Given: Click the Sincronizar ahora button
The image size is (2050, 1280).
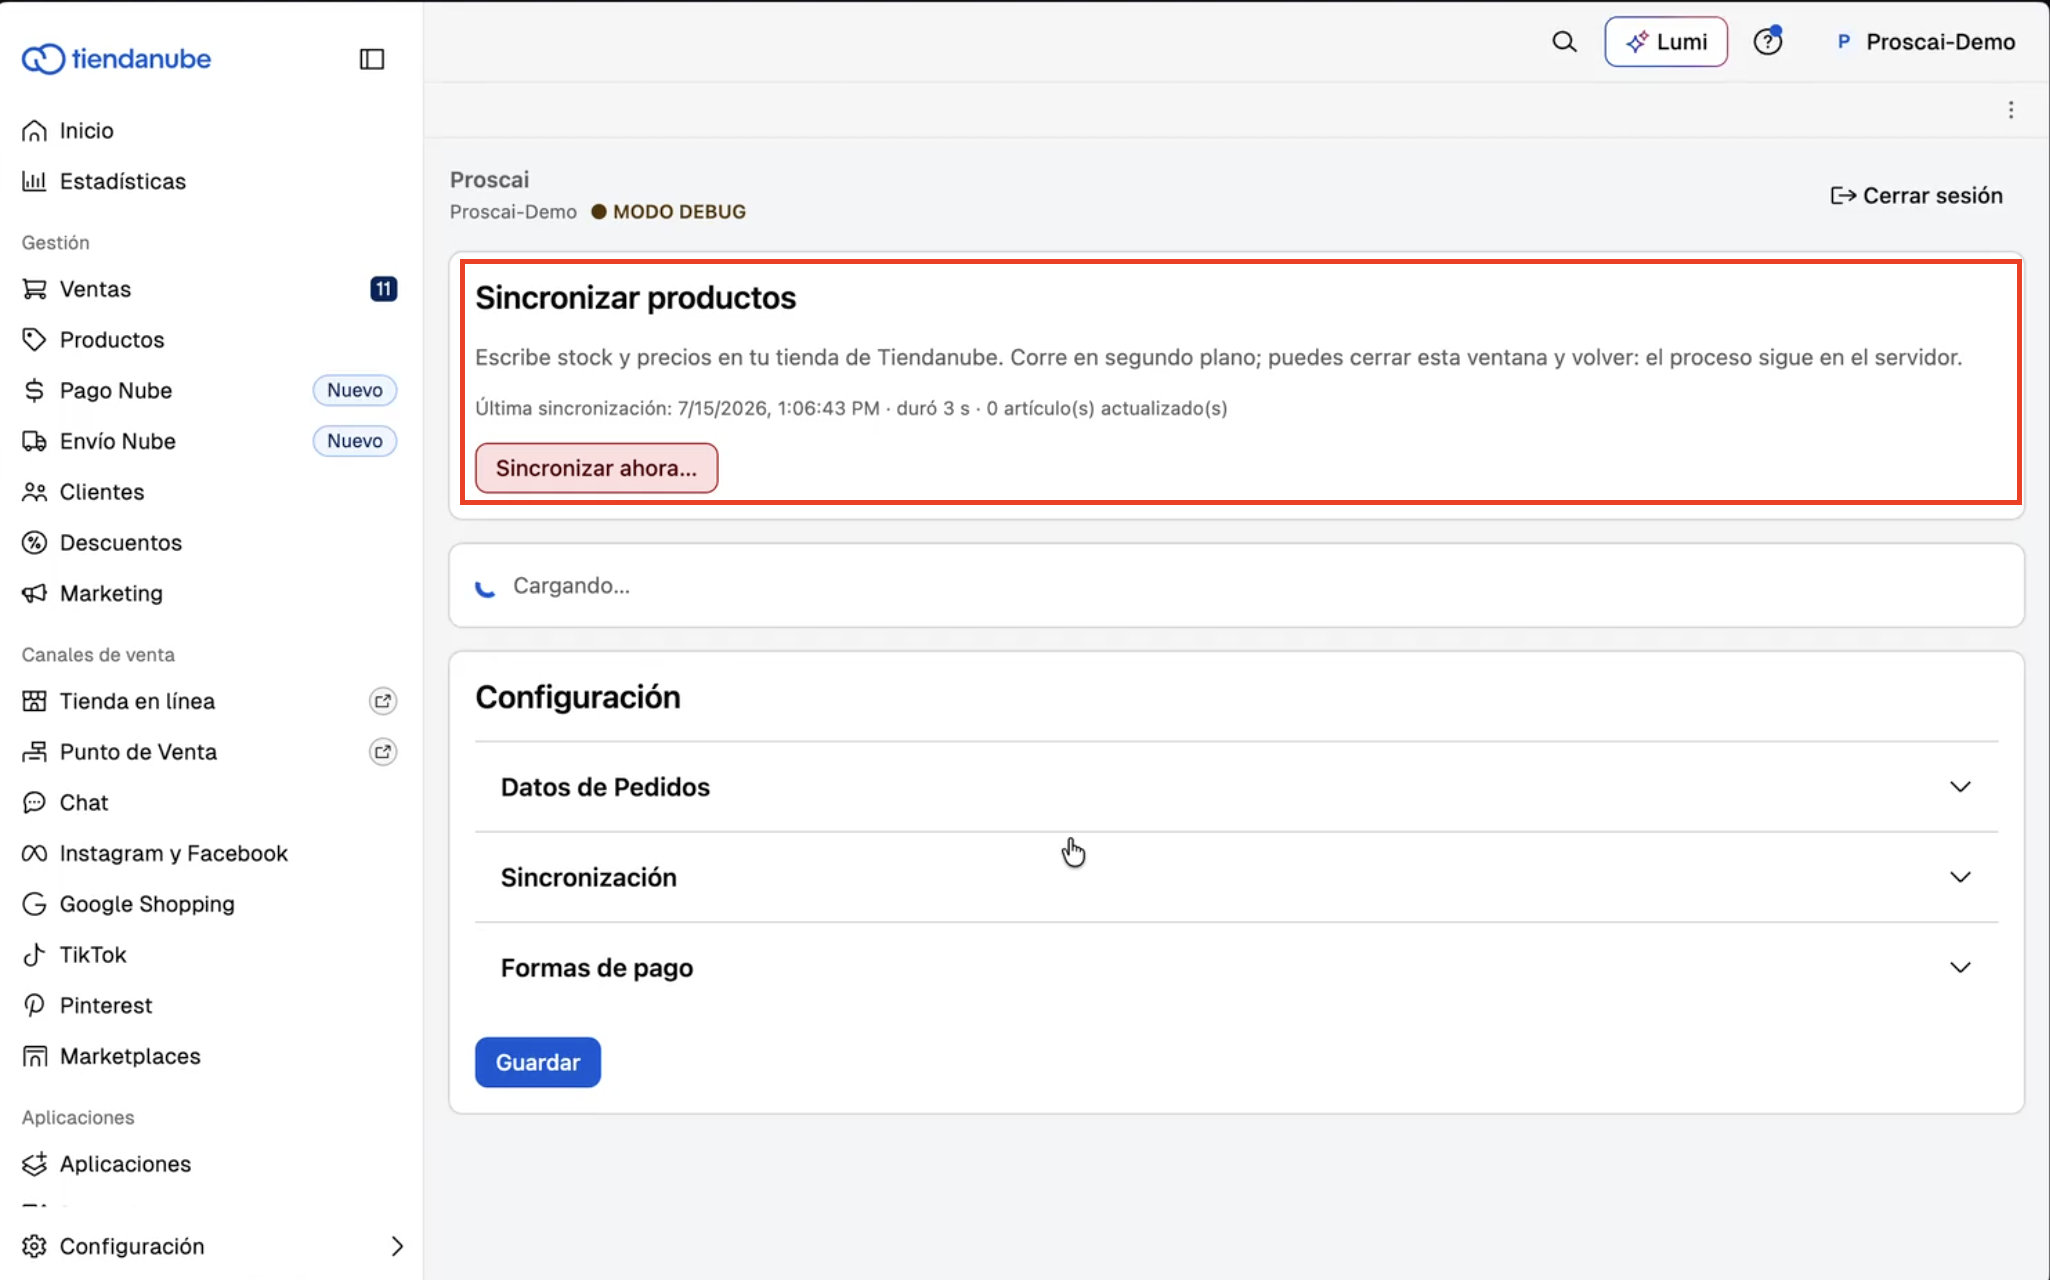Looking at the screenshot, I should (596, 468).
